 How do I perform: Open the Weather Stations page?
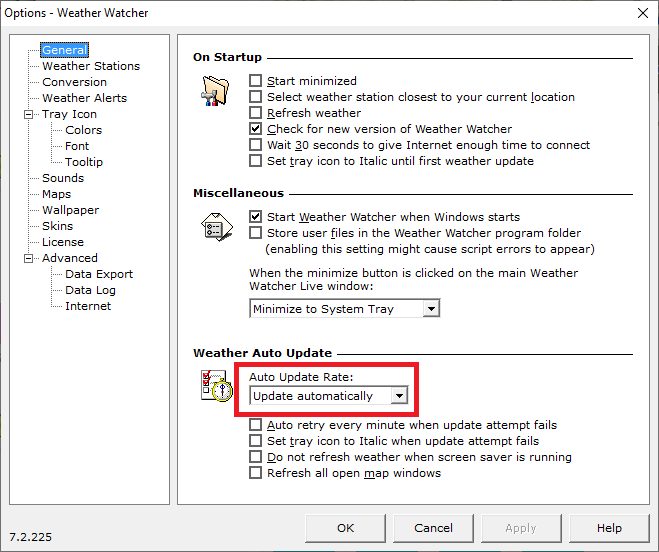click(x=91, y=66)
